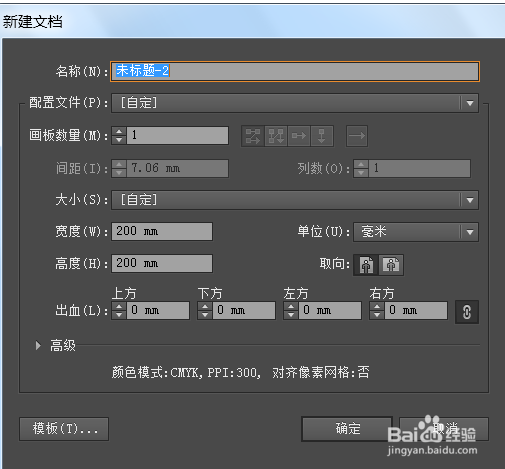Screen dimensions: 505x469
Task: Increase 上方 top bleed value
Action: pos(119,307)
